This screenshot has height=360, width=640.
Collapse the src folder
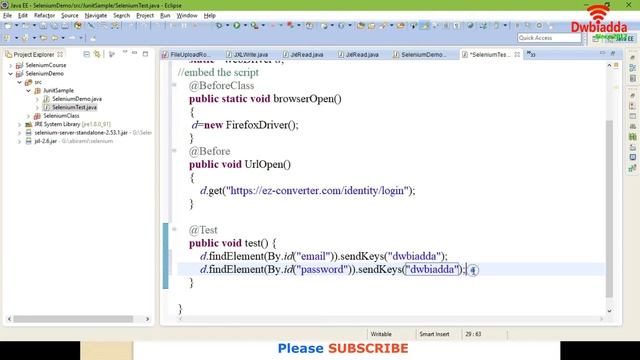pyautogui.click(x=20, y=82)
